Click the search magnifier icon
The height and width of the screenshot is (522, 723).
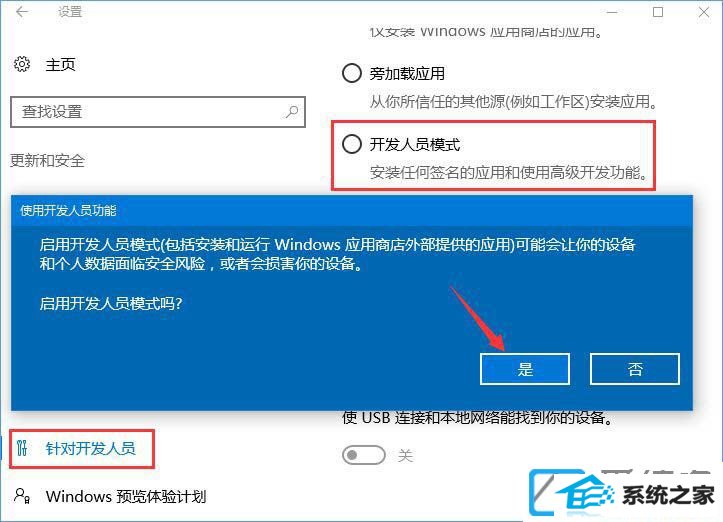[x=291, y=112]
